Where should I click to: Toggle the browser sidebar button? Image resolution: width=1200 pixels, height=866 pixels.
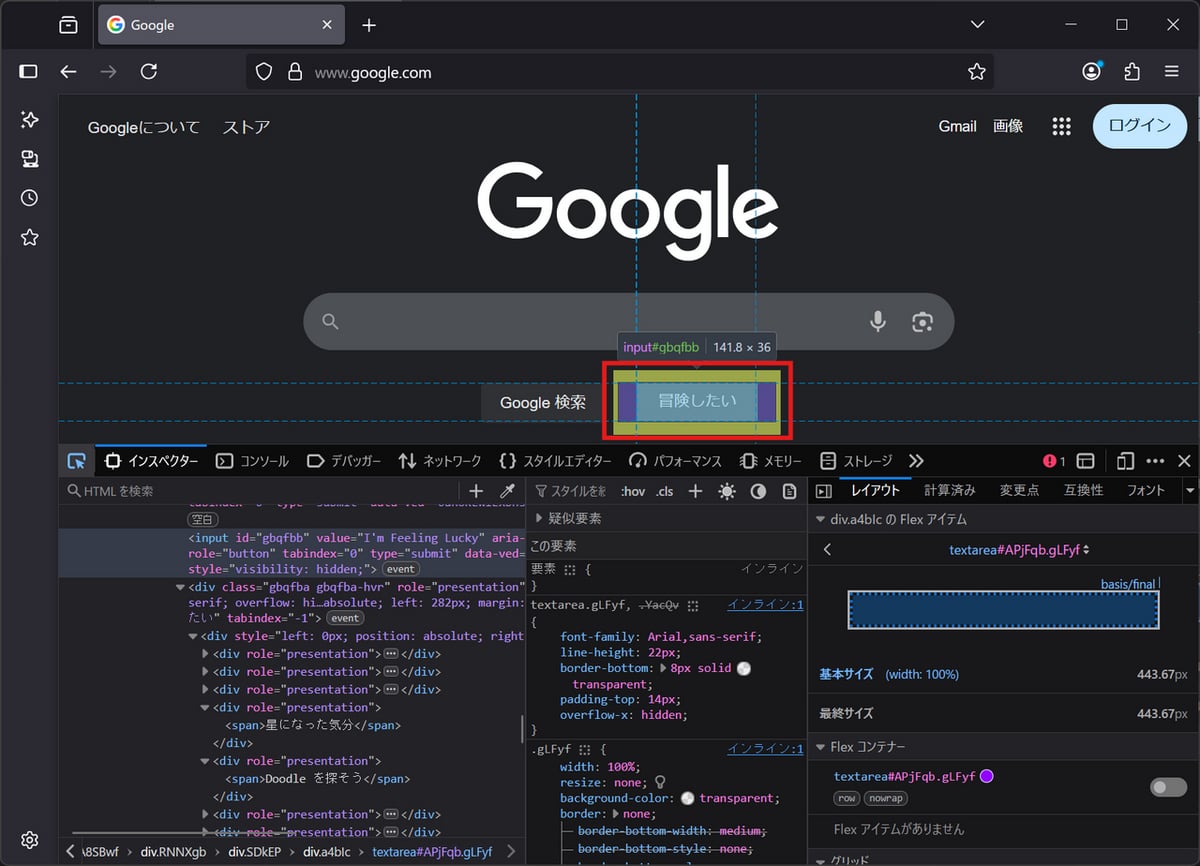pyautogui.click(x=28, y=72)
